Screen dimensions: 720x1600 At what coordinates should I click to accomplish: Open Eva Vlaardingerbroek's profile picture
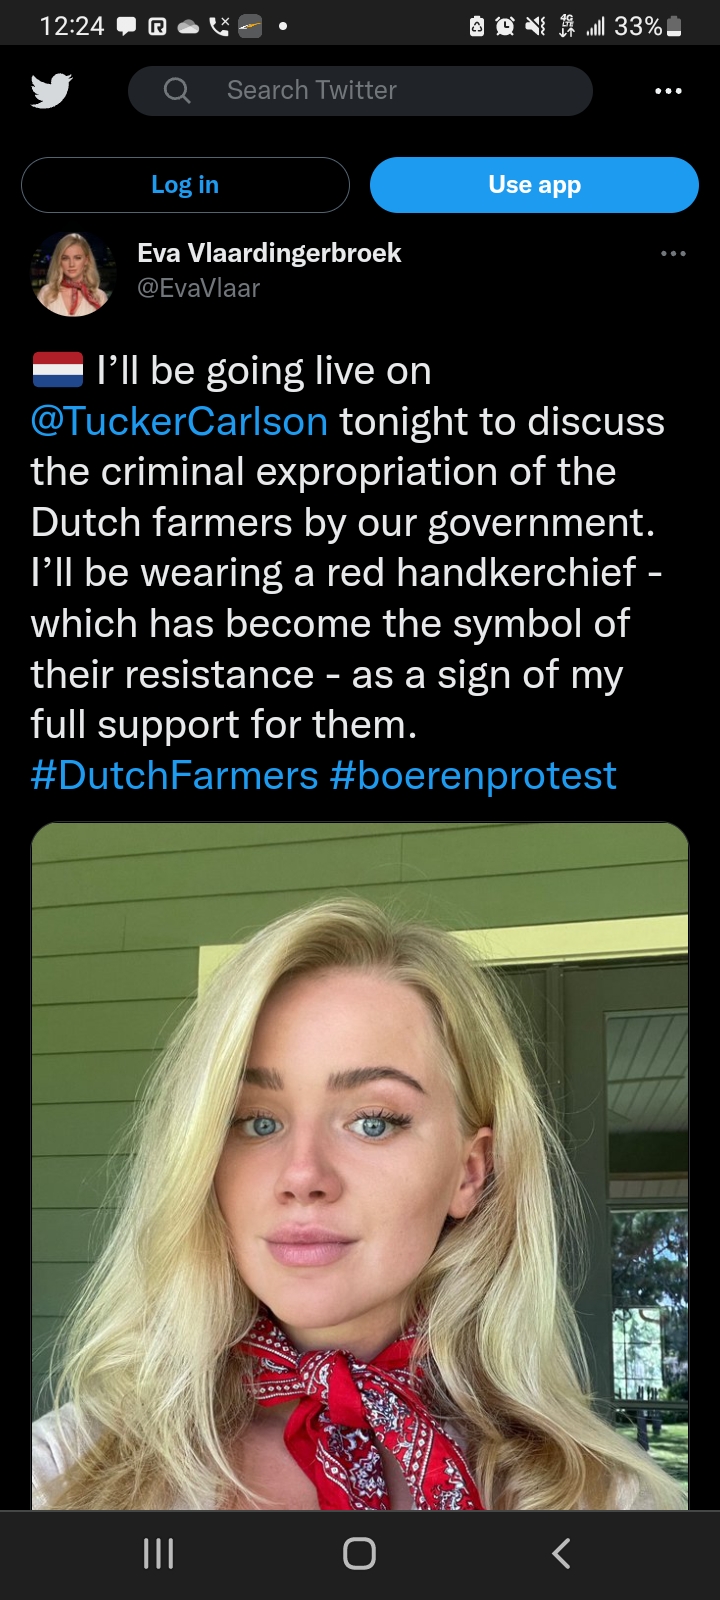[74, 273]
